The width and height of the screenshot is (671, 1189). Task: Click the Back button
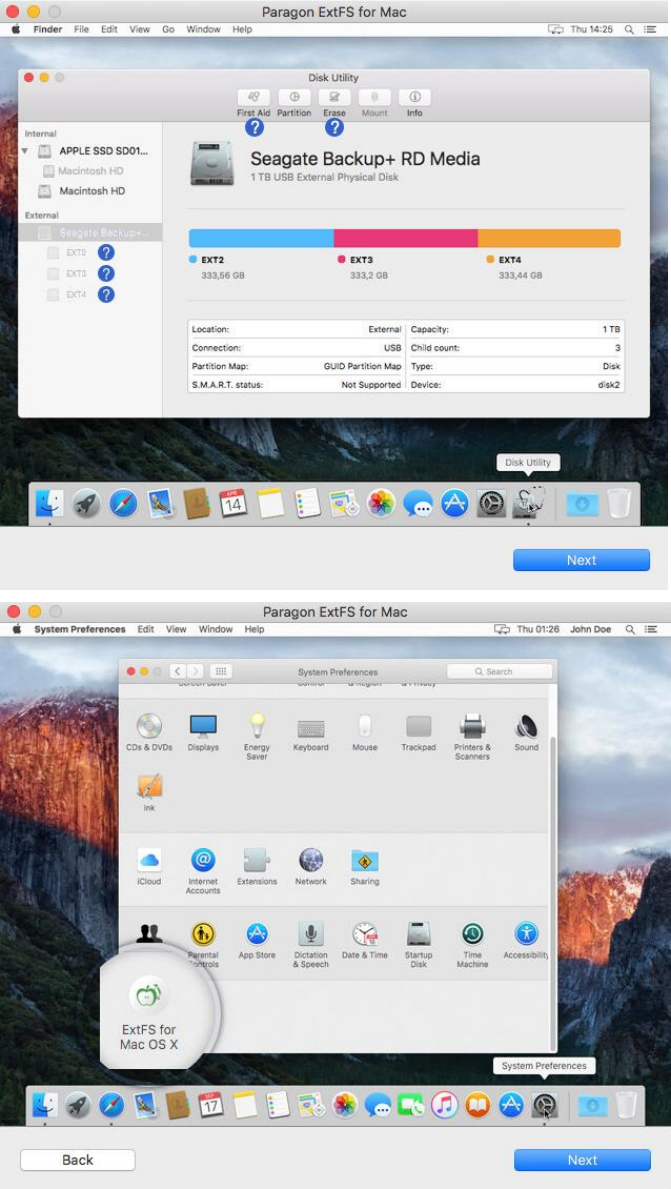[x=77, y=1160]
